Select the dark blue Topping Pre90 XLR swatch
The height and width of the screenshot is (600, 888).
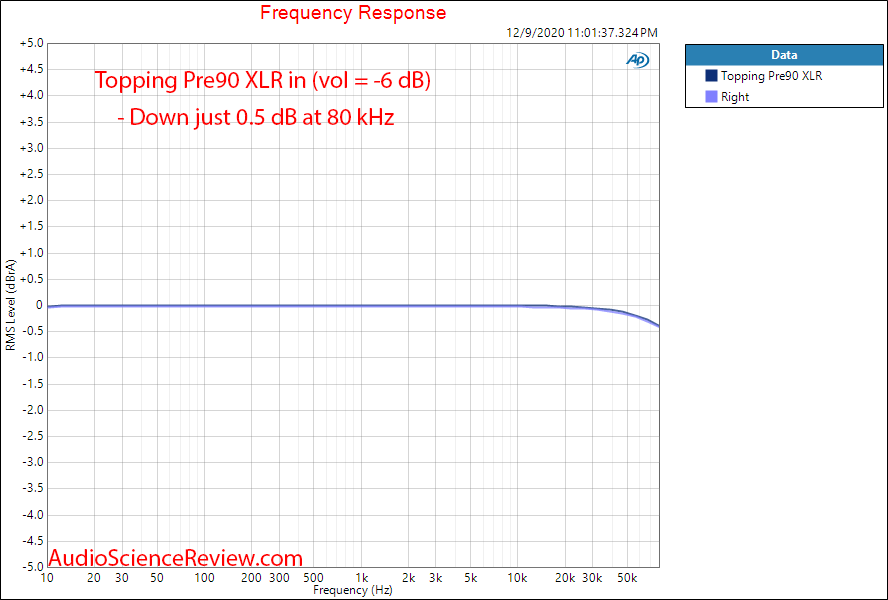point(711,75)
